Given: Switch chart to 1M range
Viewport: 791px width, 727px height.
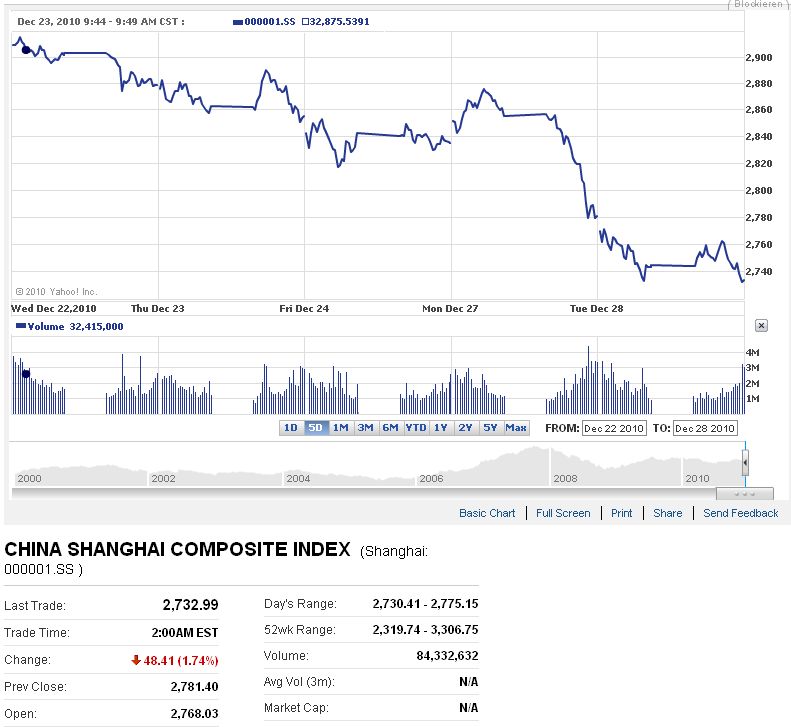Looking at the screenshot, I should pos(341,428).
